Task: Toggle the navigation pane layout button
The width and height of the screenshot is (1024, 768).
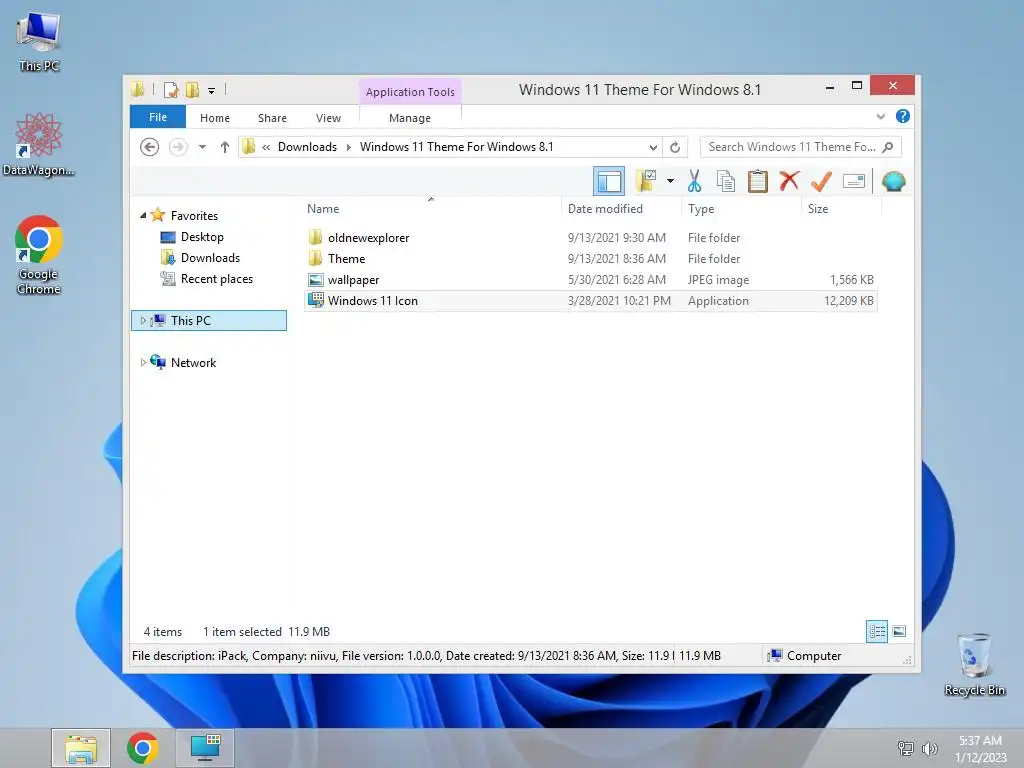Action: click(609, 182)
